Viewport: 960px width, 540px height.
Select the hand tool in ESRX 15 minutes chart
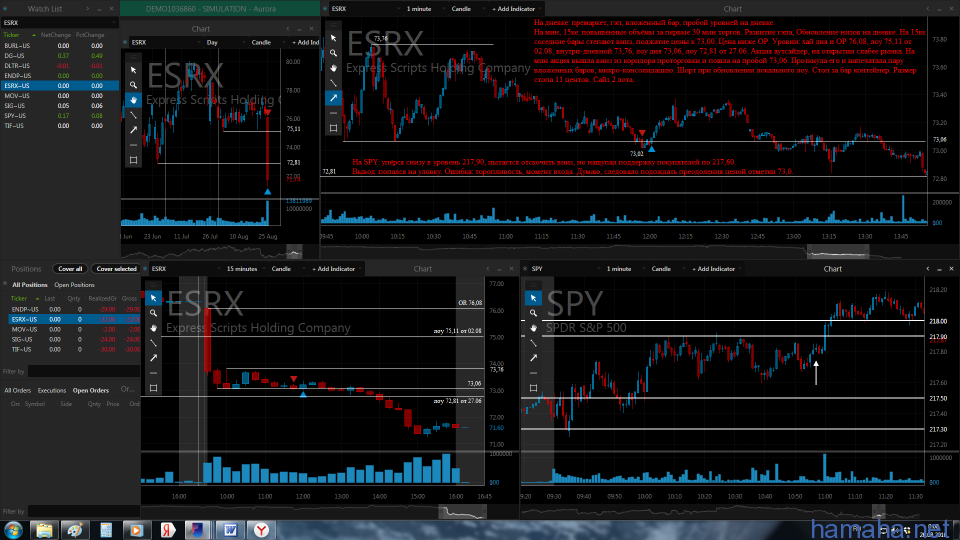point(153,328)
